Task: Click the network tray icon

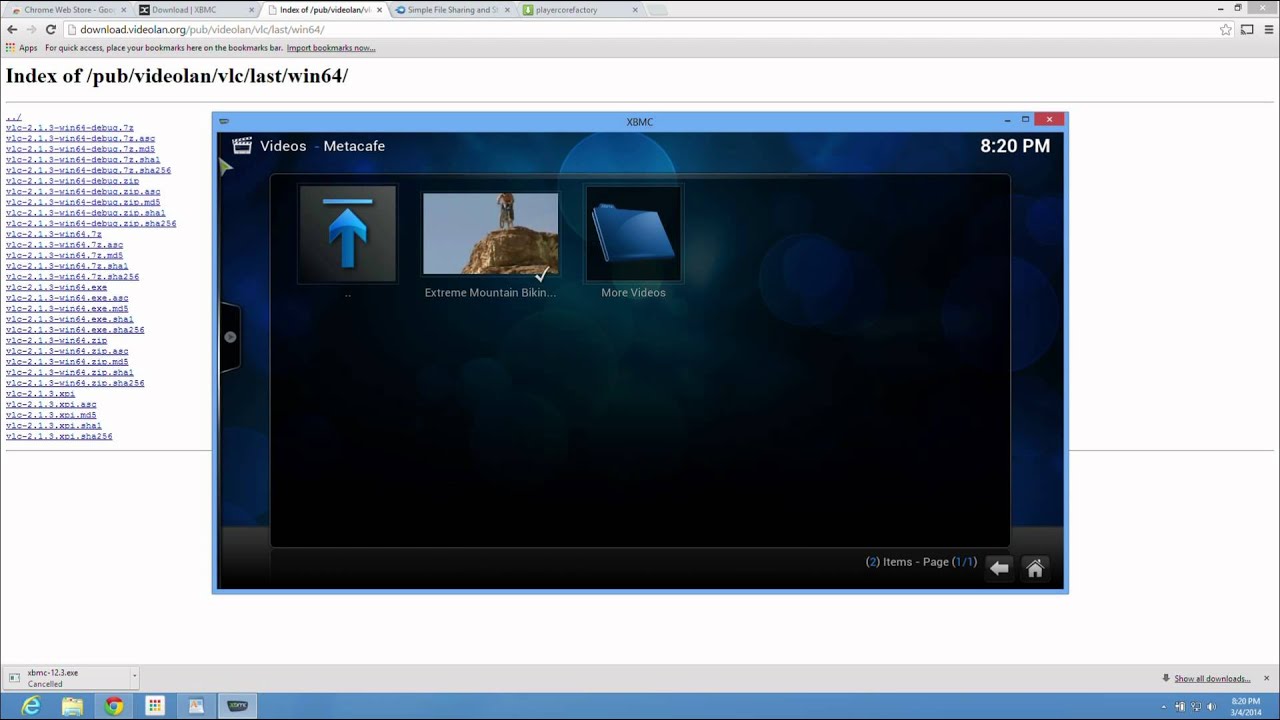Action: 1195,707
